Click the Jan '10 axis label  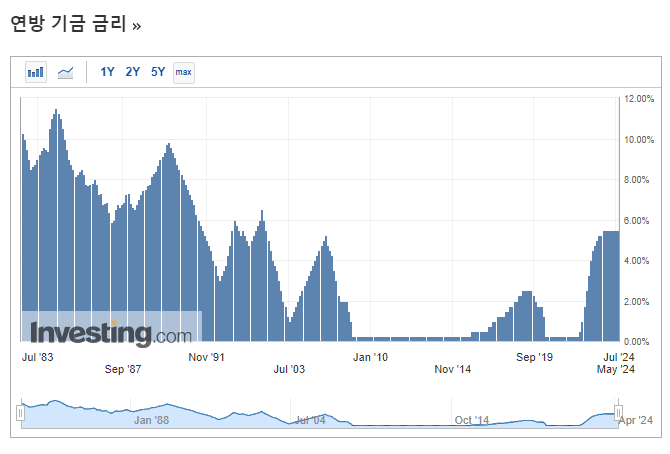370,357
